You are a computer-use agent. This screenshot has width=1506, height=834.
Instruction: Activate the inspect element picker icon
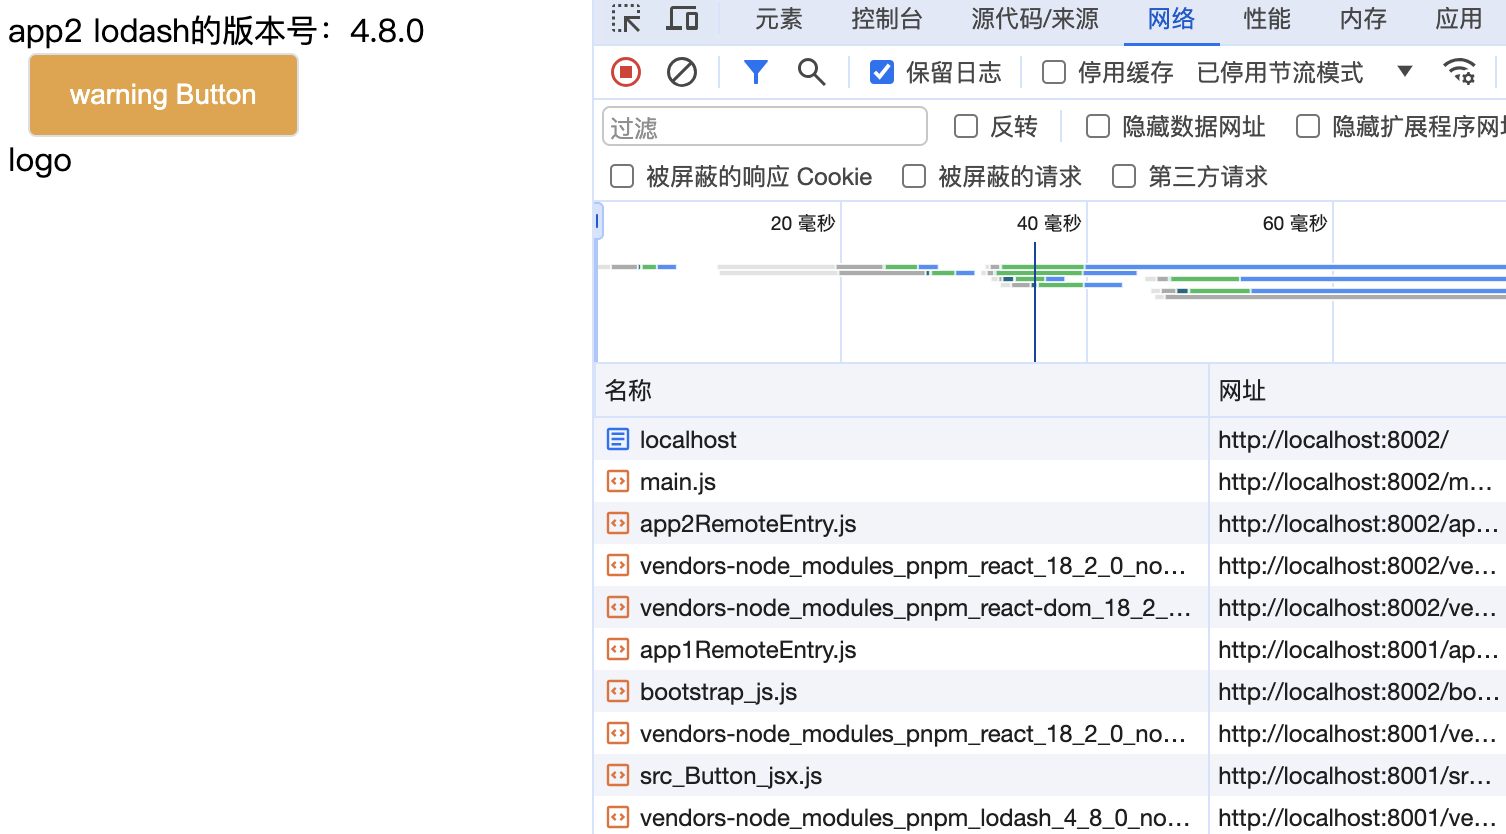(626, 18)
